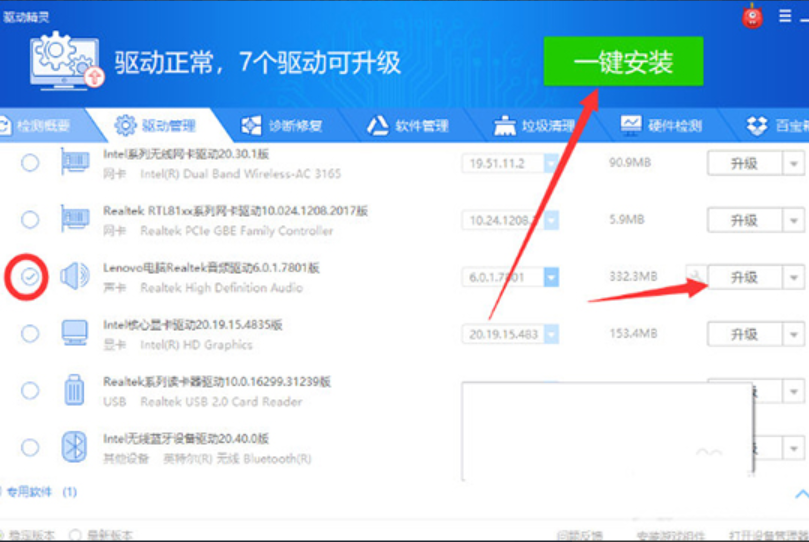
Task: Expand version dropdown for Realtek 10.24.1208
Action: 550,220
